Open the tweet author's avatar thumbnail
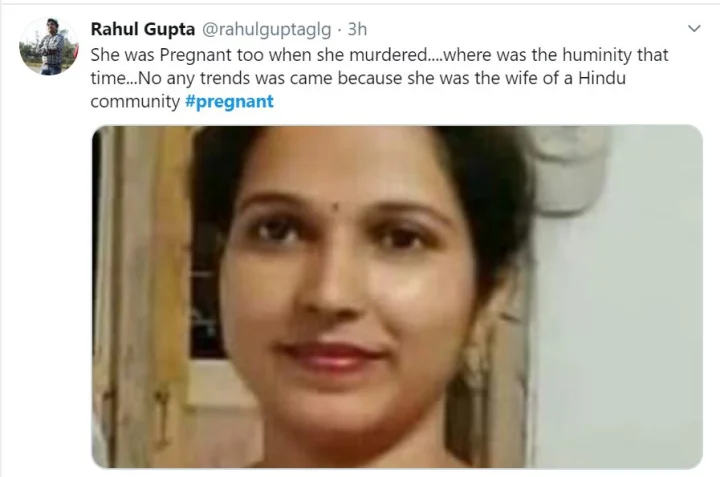This screenshot has width=720, height=477. point(49,46)
